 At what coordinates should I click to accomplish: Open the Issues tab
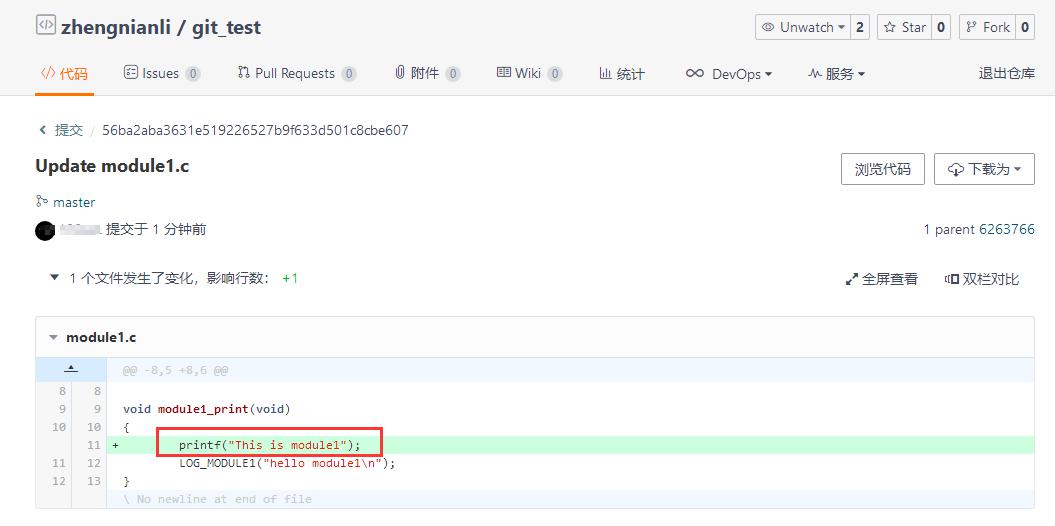click(x=161, y=73)
